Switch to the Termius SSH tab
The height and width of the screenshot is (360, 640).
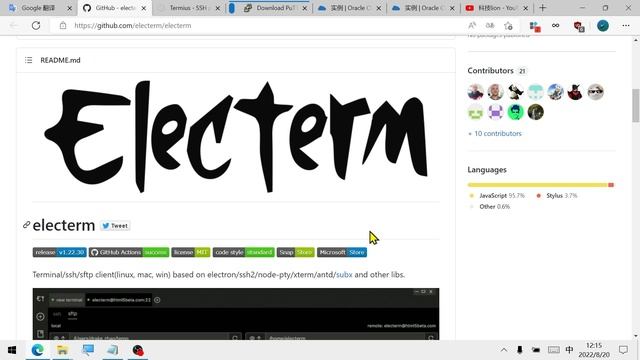(x=189, y=8)
